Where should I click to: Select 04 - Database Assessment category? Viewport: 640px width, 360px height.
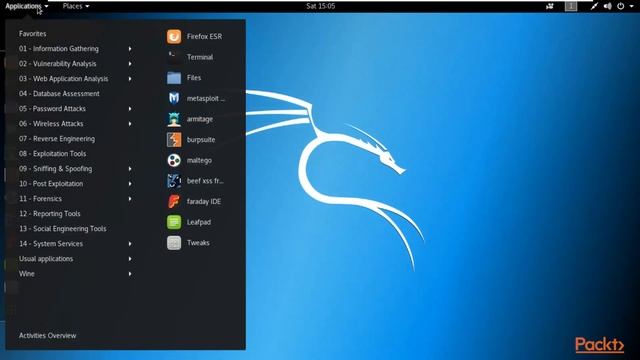(59, 93)
